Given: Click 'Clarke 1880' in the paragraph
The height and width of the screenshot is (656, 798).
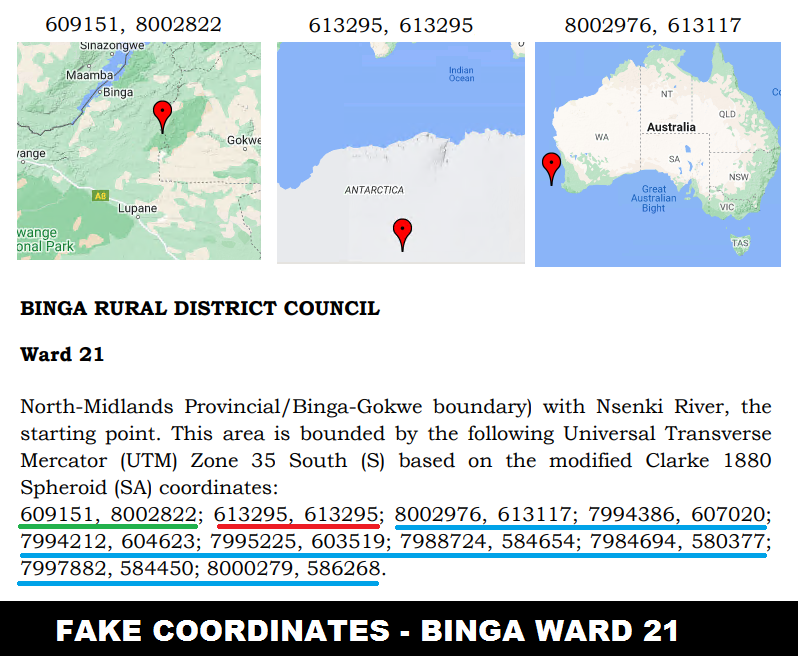Looking at the screenshot, I should [708, 461].
